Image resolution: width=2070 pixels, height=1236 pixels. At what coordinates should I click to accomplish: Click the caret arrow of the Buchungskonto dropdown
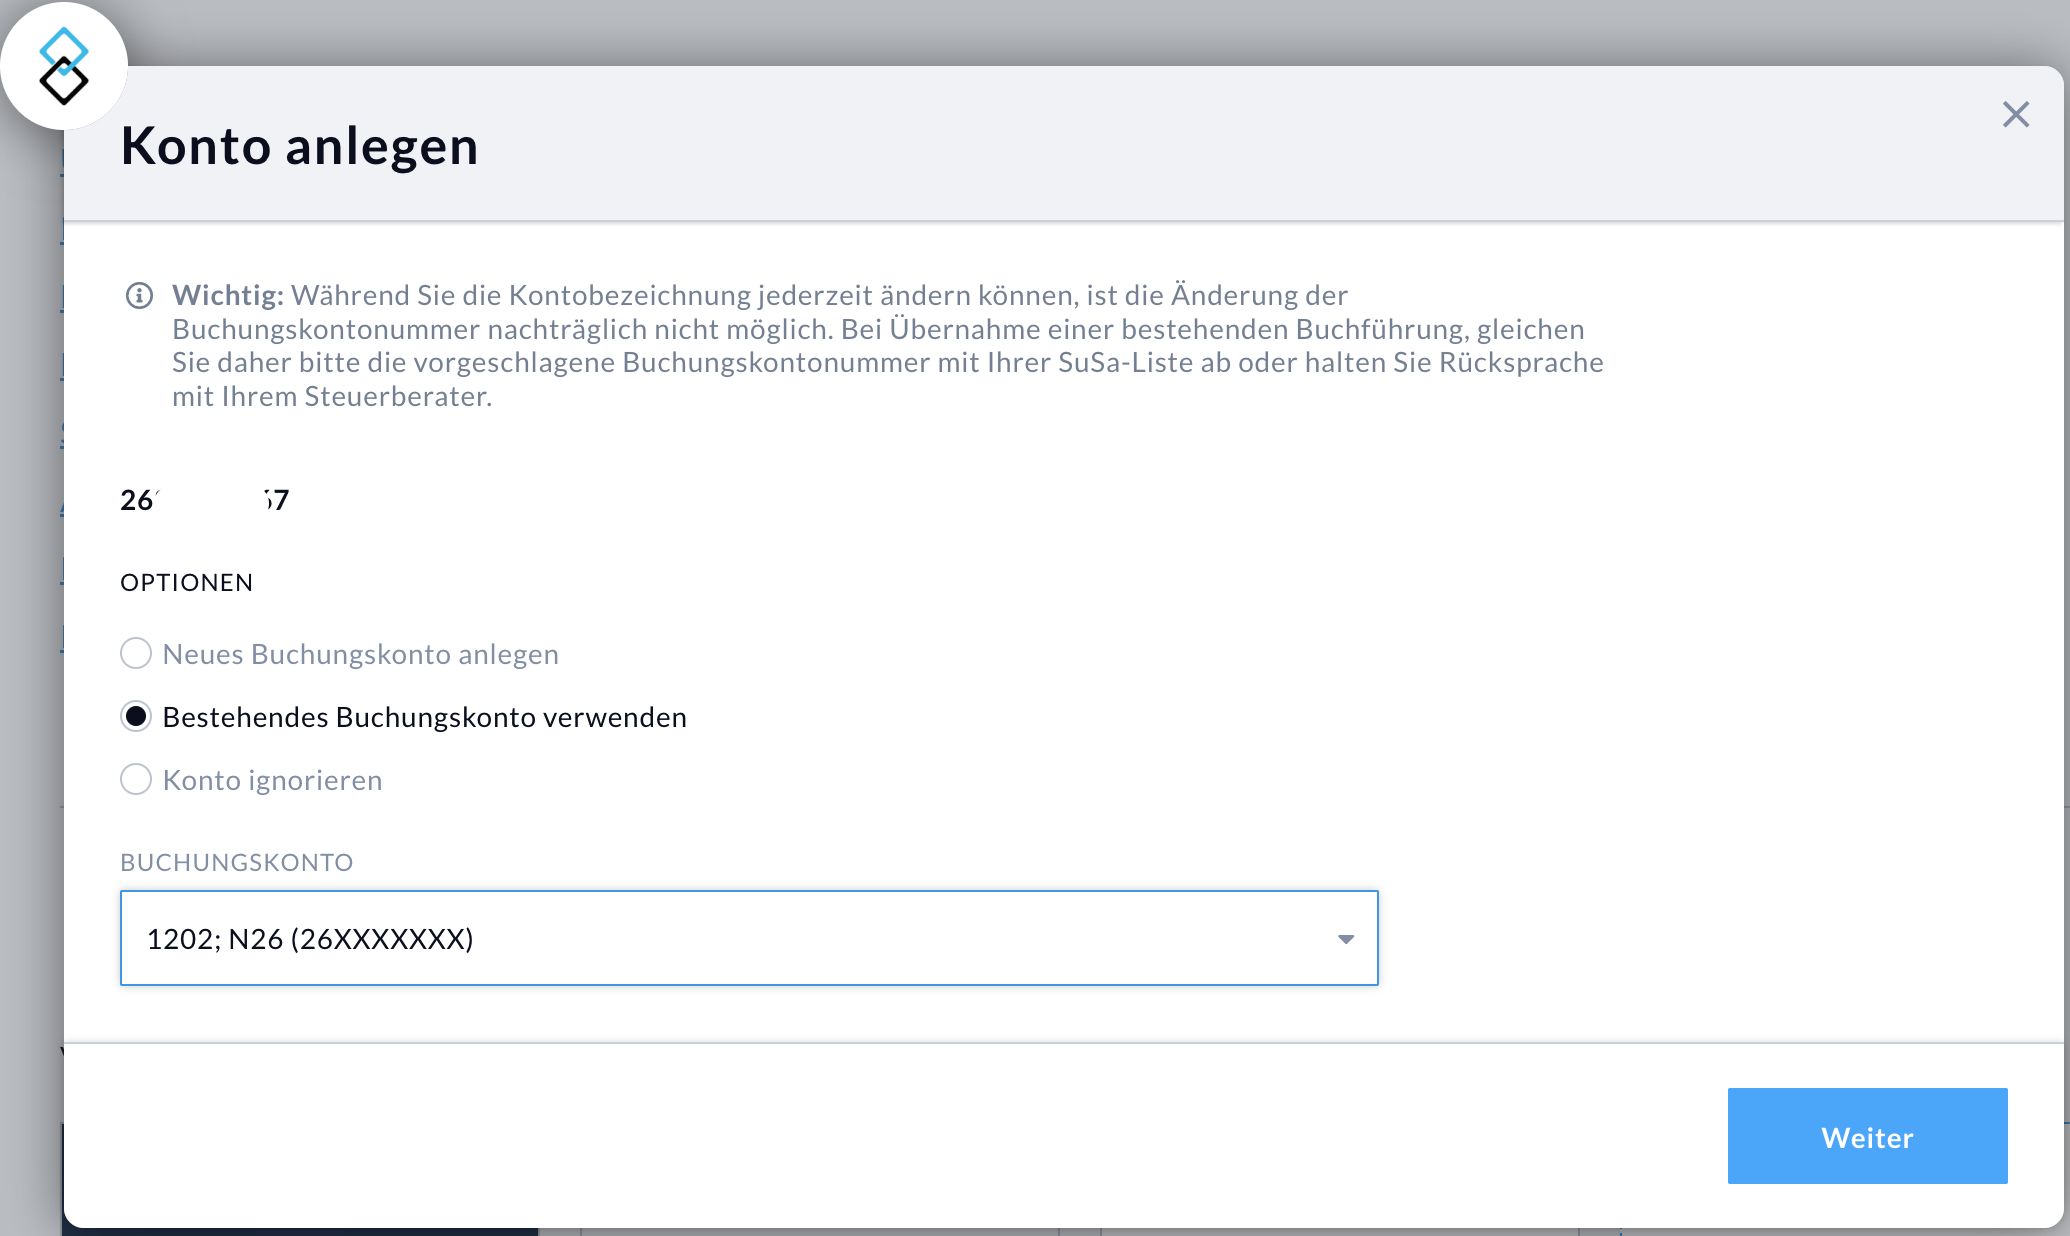click(1346, 938)
